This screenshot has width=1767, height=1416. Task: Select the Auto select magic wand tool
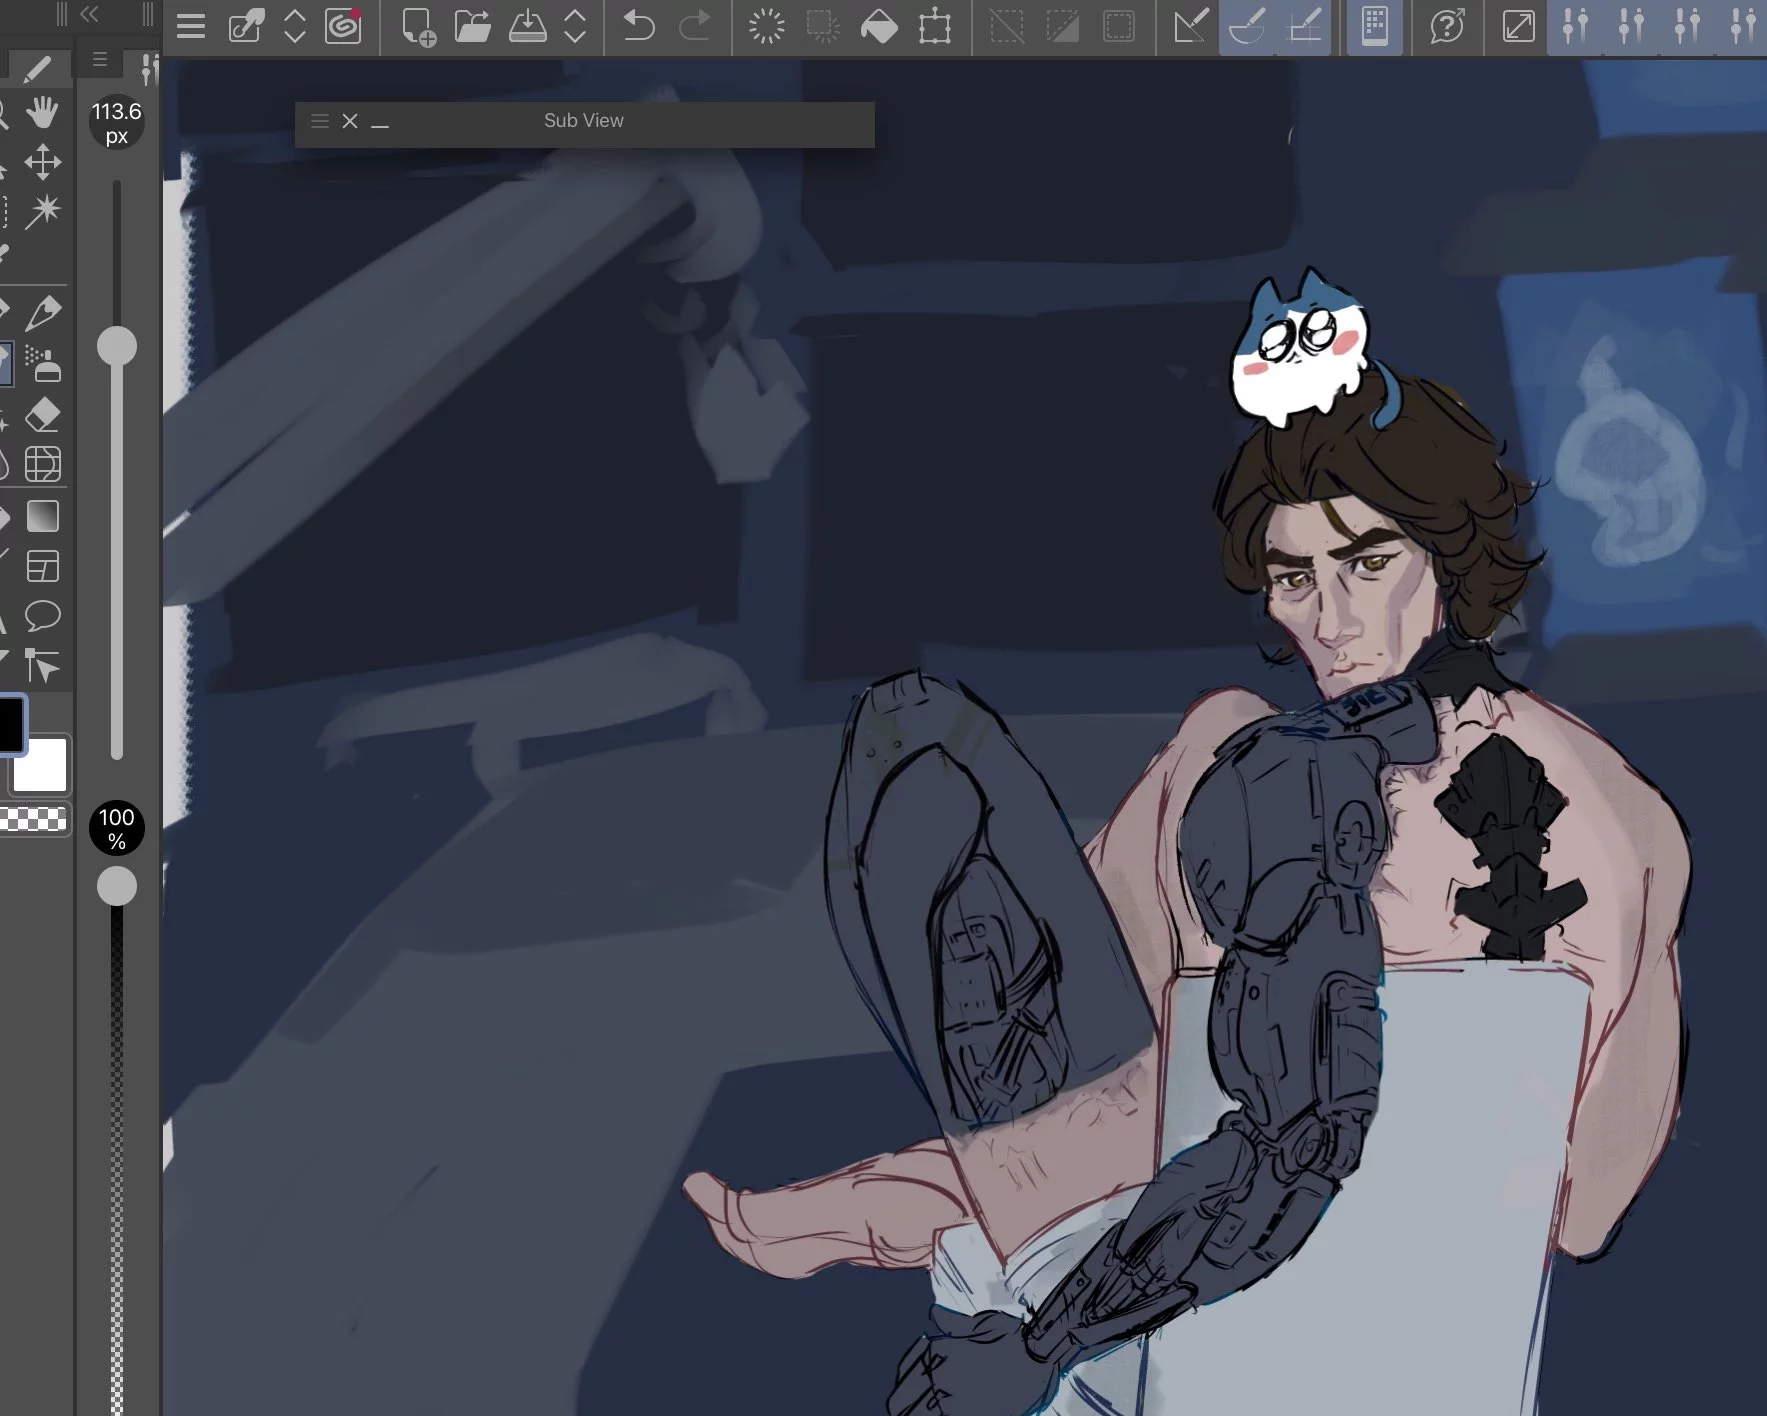tap(42, 211)
